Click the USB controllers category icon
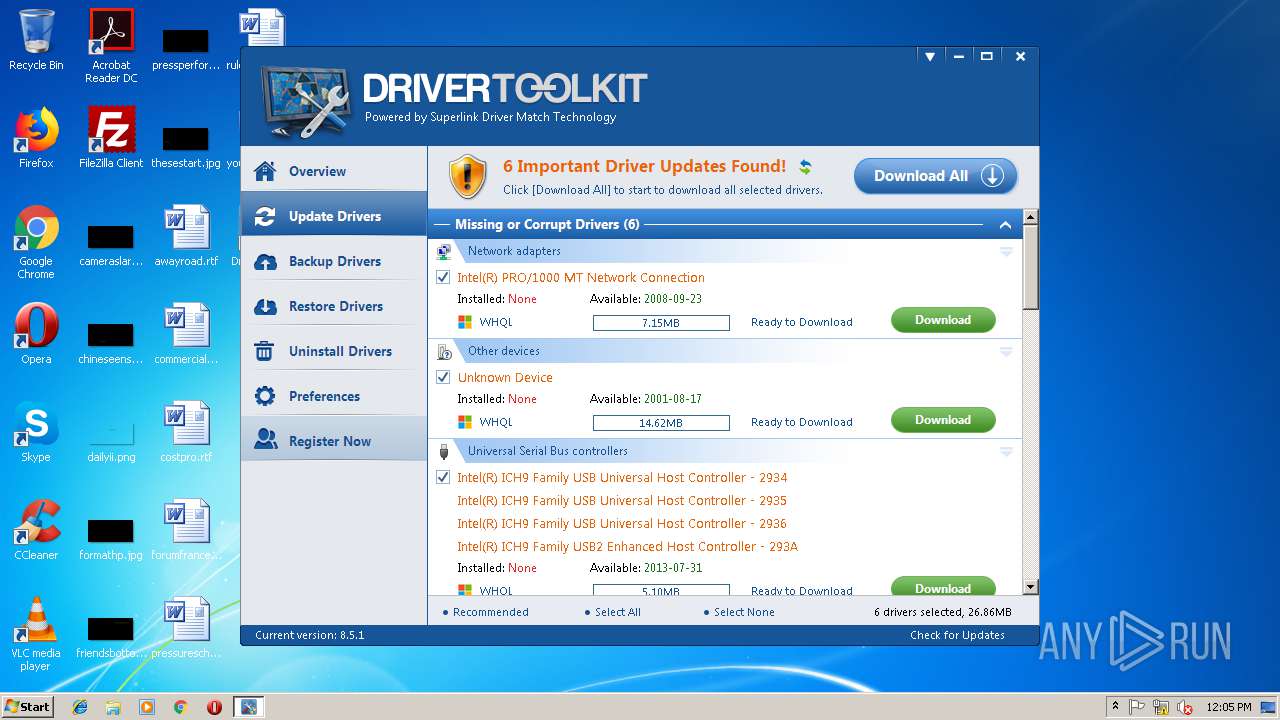Image resolution: width=1280 pixels, height=720 pixels. coord(444,451)
